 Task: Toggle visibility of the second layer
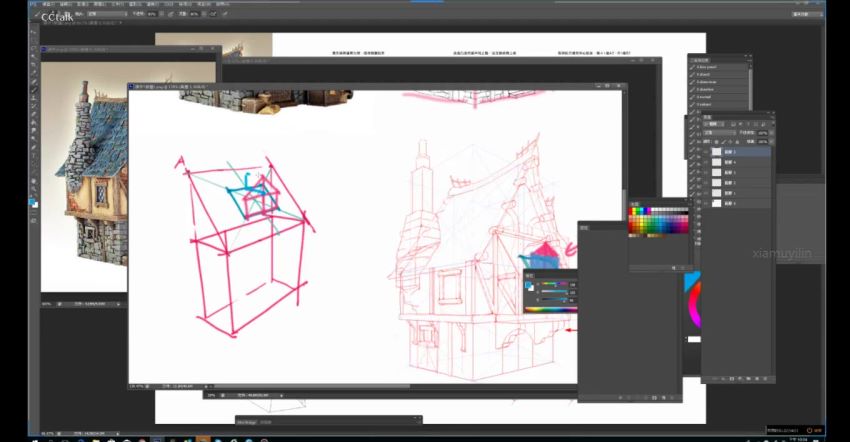[707, 162]
